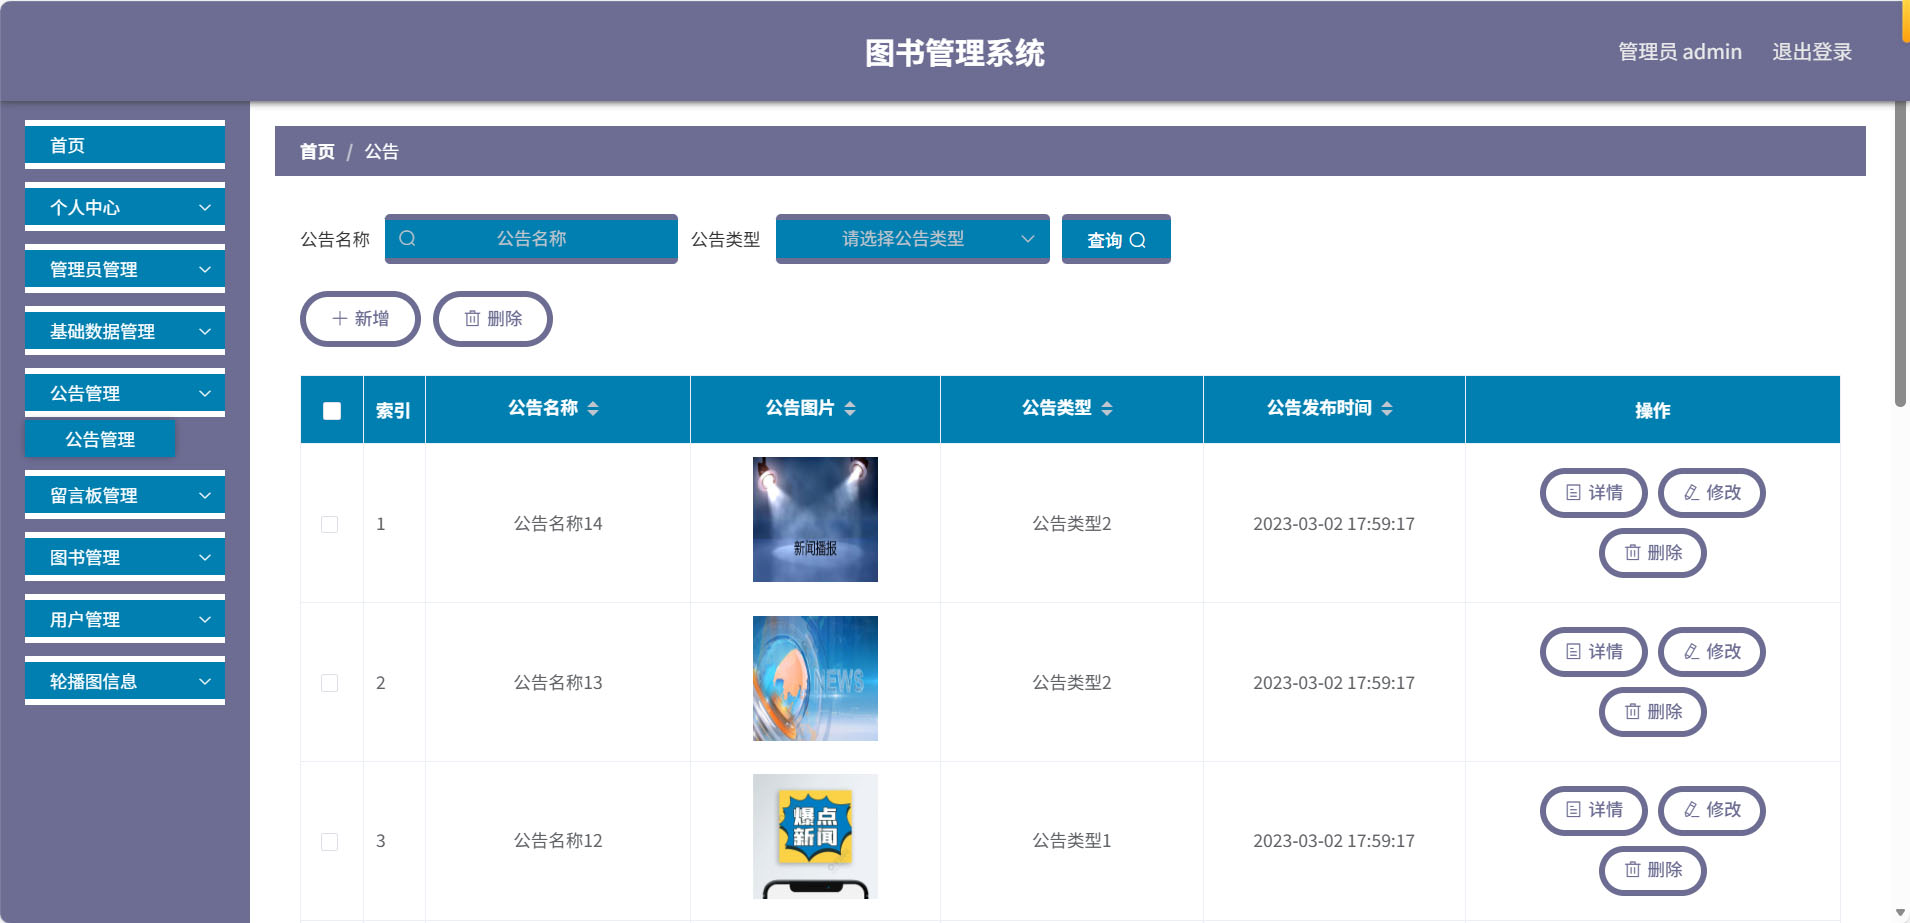Sort by 公告发布时间 column arrows

click(x=1387, y=408)
